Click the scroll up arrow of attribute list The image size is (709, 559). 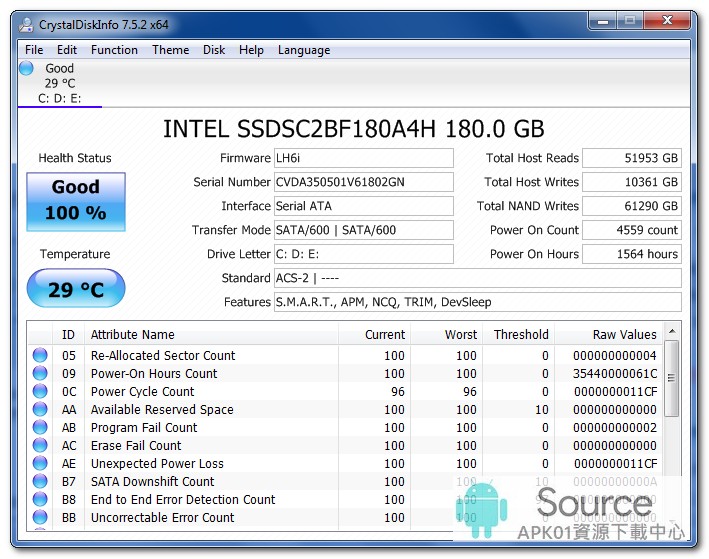pos(672,332)
